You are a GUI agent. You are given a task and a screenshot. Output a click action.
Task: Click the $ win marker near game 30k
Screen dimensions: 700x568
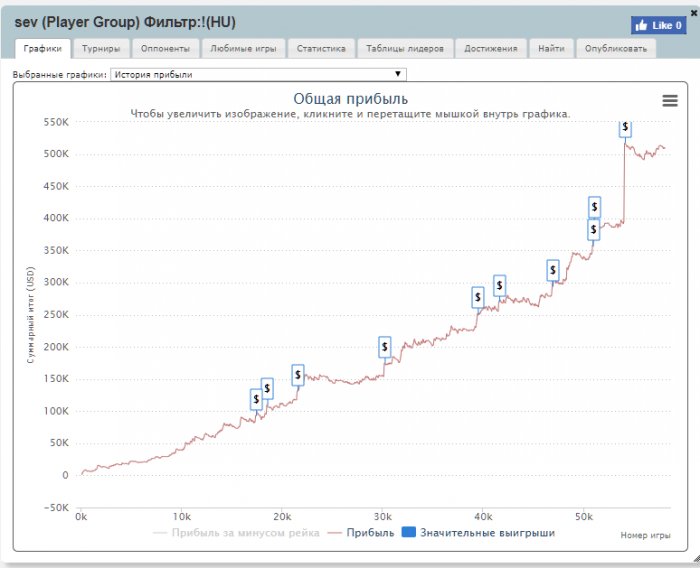pos(385,347)
